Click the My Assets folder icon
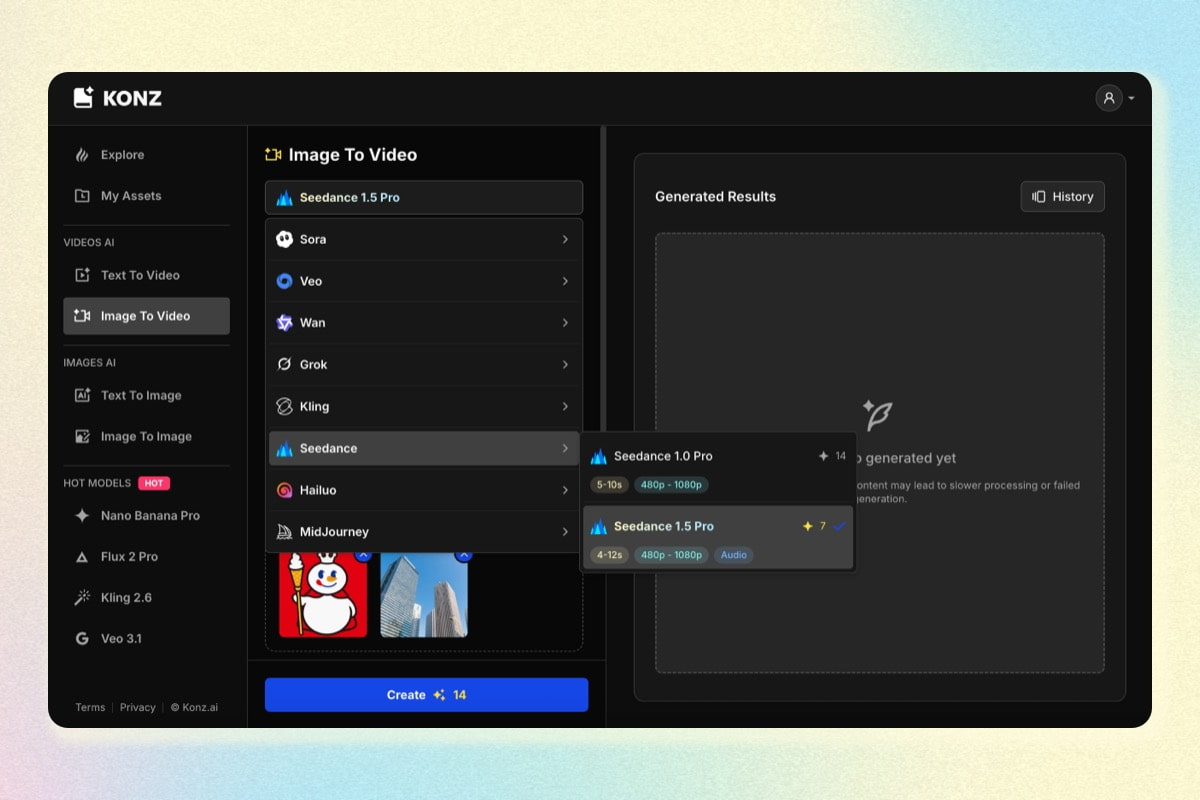 (x=82, y=196)
